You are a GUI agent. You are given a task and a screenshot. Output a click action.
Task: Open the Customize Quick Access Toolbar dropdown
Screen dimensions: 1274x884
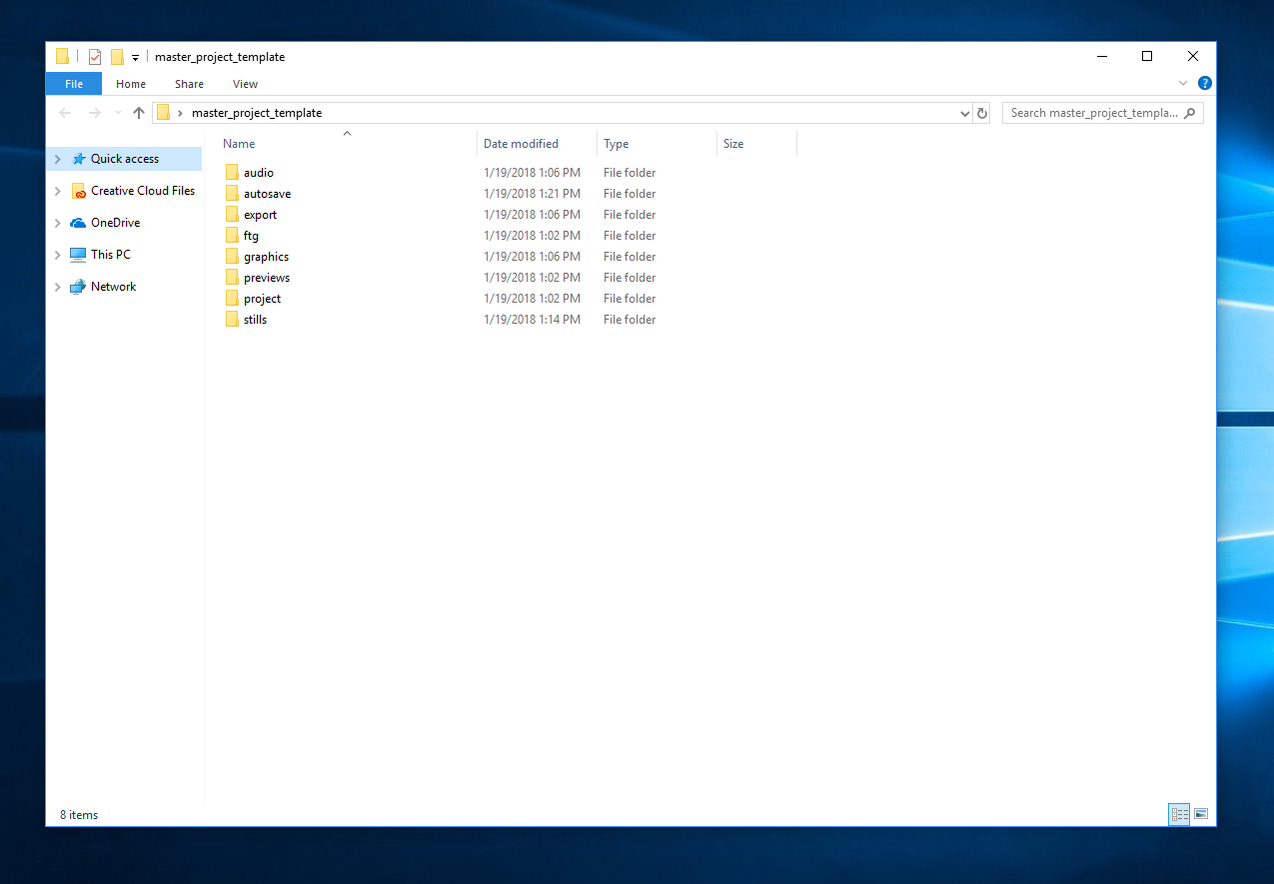pyautogui.click(x=135, y=58)
